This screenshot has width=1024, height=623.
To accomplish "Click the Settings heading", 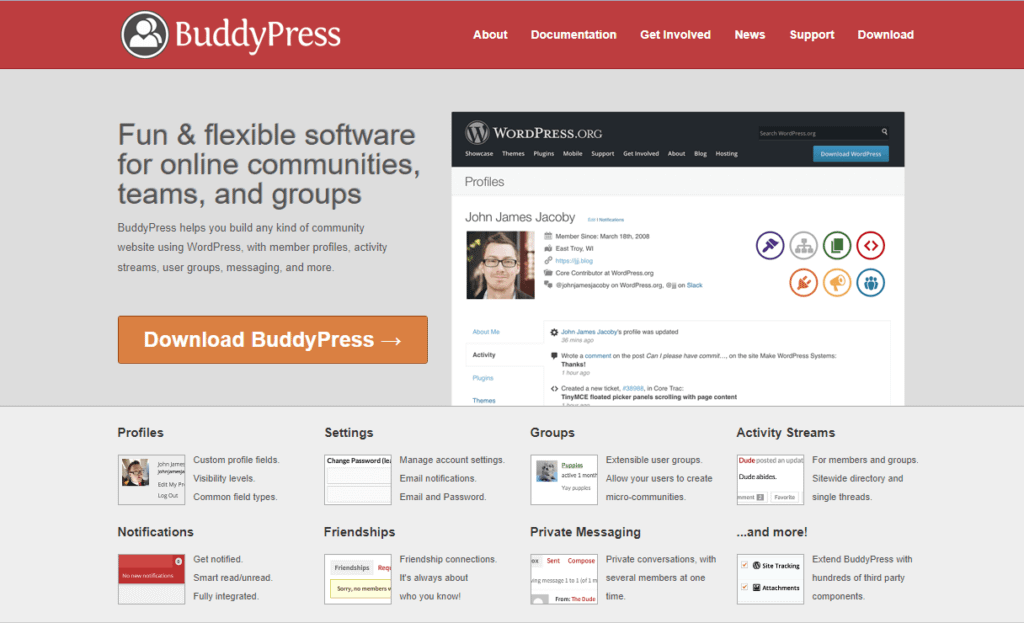I will [349, 432].
